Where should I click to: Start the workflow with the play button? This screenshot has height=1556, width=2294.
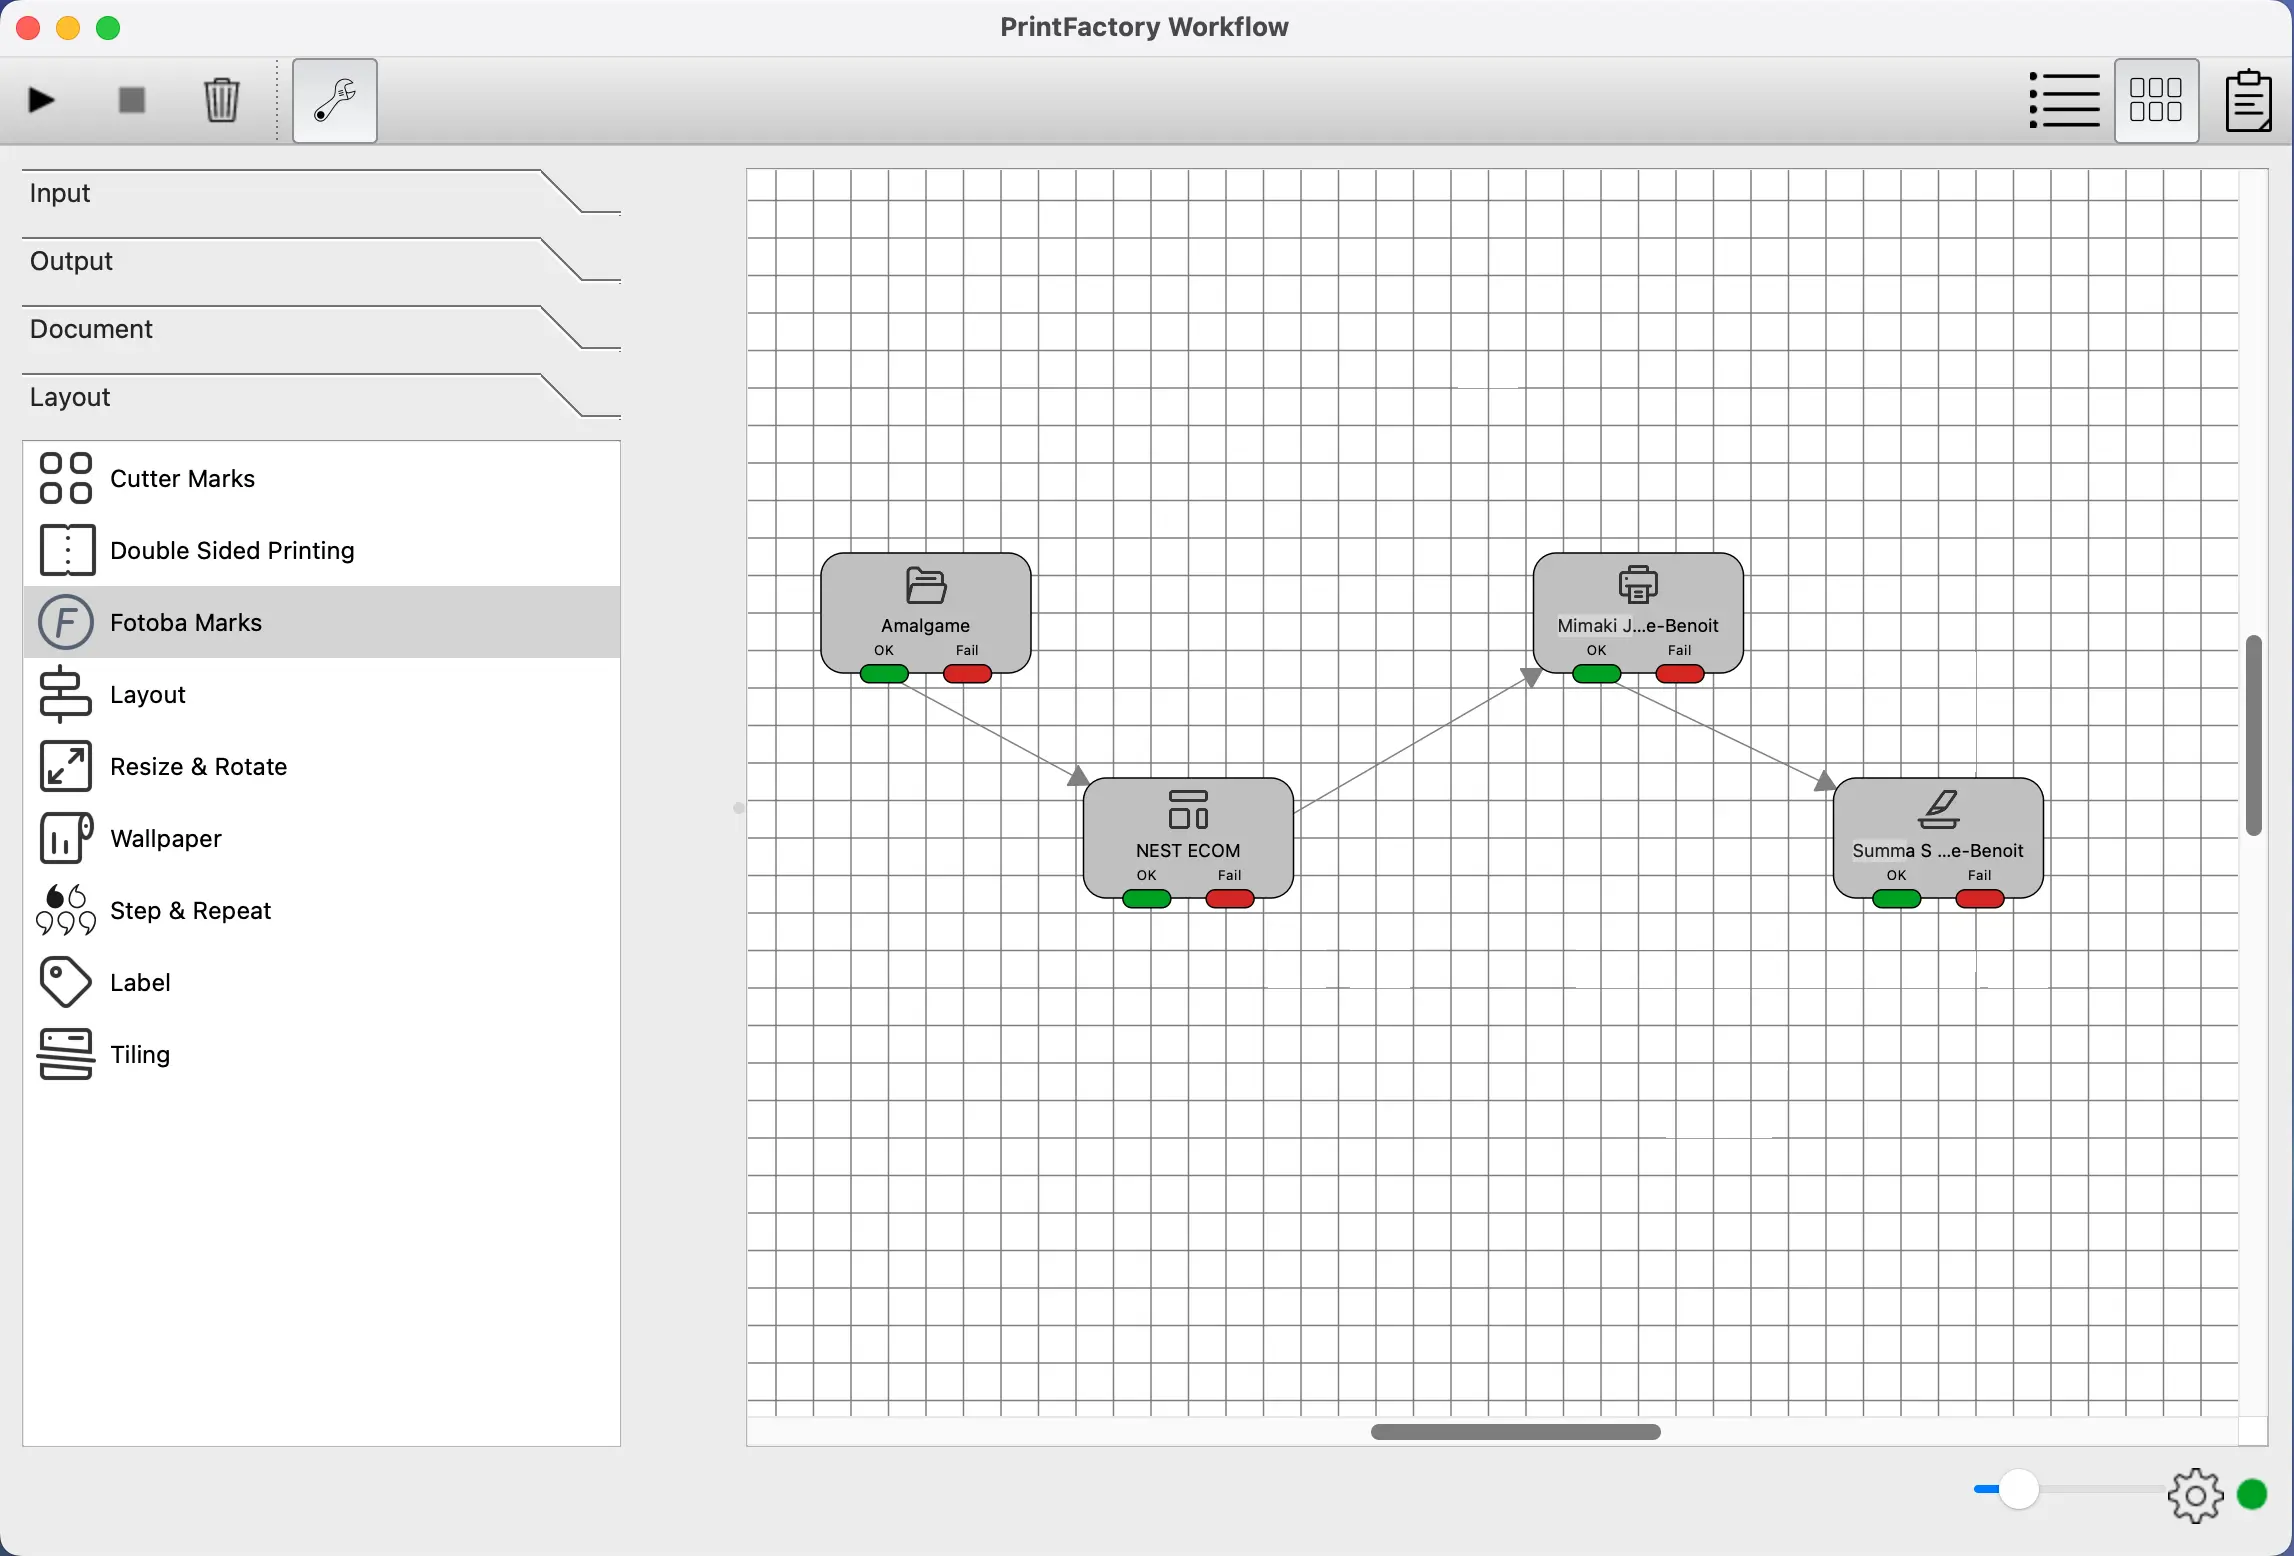(x=41, y=100)
